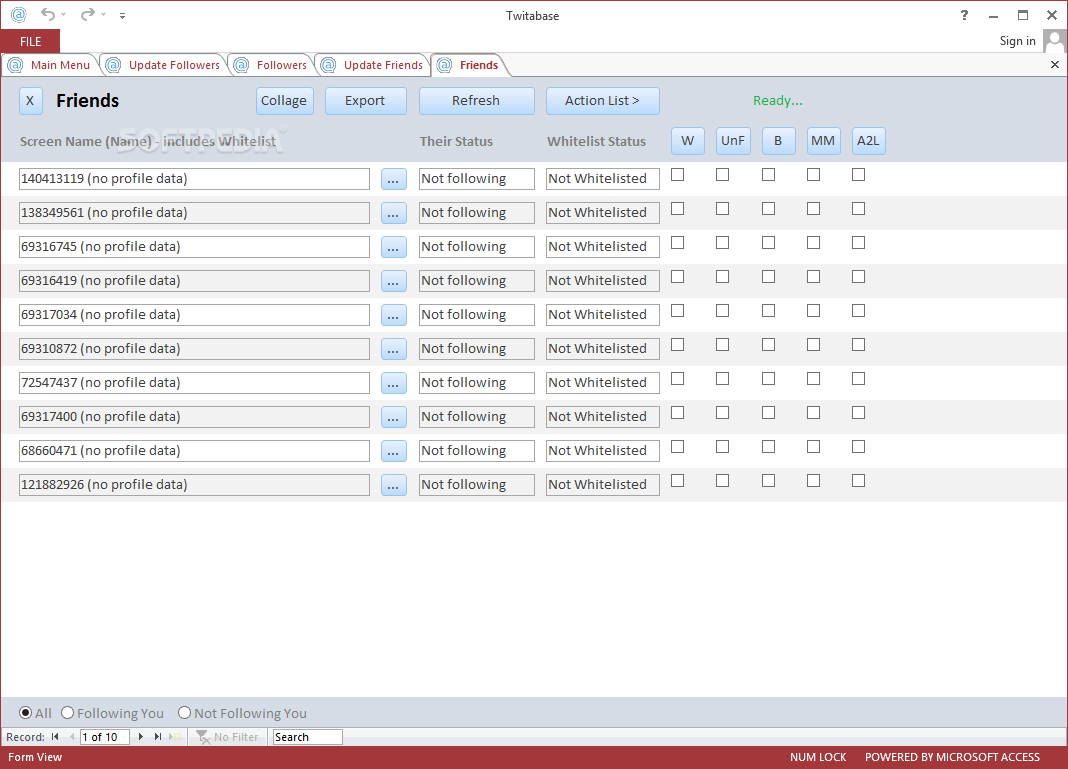1068x769 pixels.
Task: Open details button for 121882926 row
Action: tap(393, 486)
